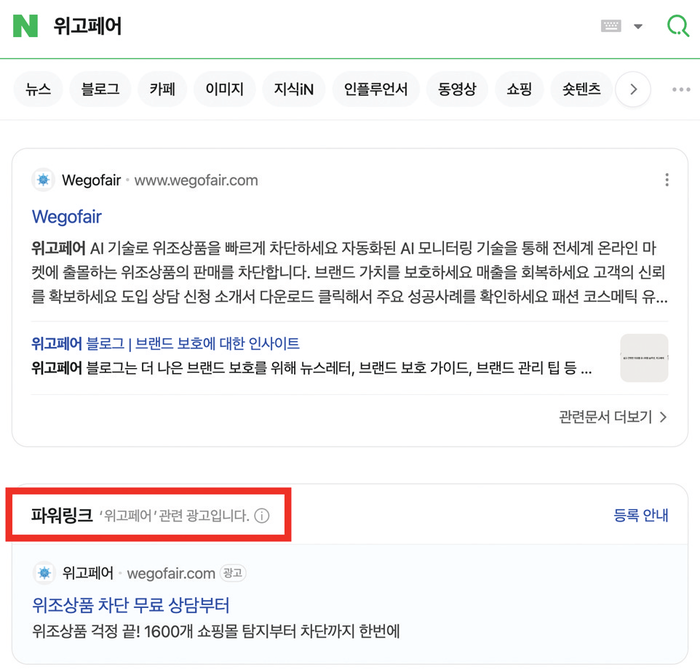Expand 관련문서 더보기

coord(612,416)
